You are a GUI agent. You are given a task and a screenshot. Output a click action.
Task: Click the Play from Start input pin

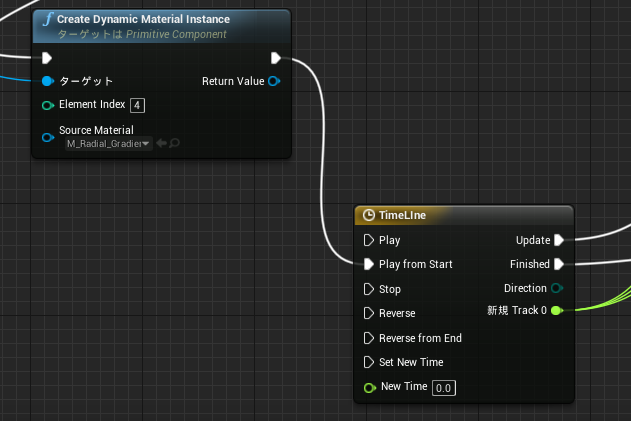[368, 264]
